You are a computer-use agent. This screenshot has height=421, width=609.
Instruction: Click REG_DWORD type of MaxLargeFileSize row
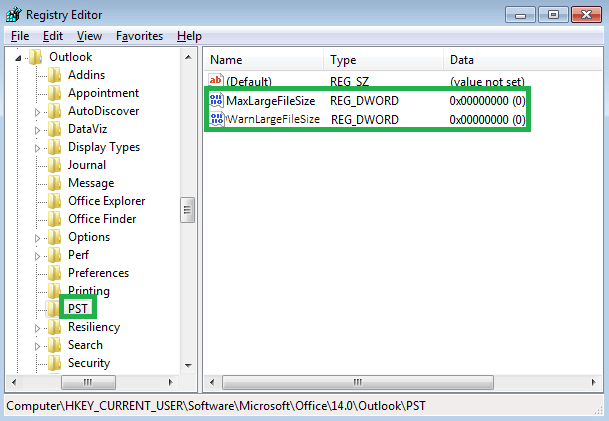[364, 101]
